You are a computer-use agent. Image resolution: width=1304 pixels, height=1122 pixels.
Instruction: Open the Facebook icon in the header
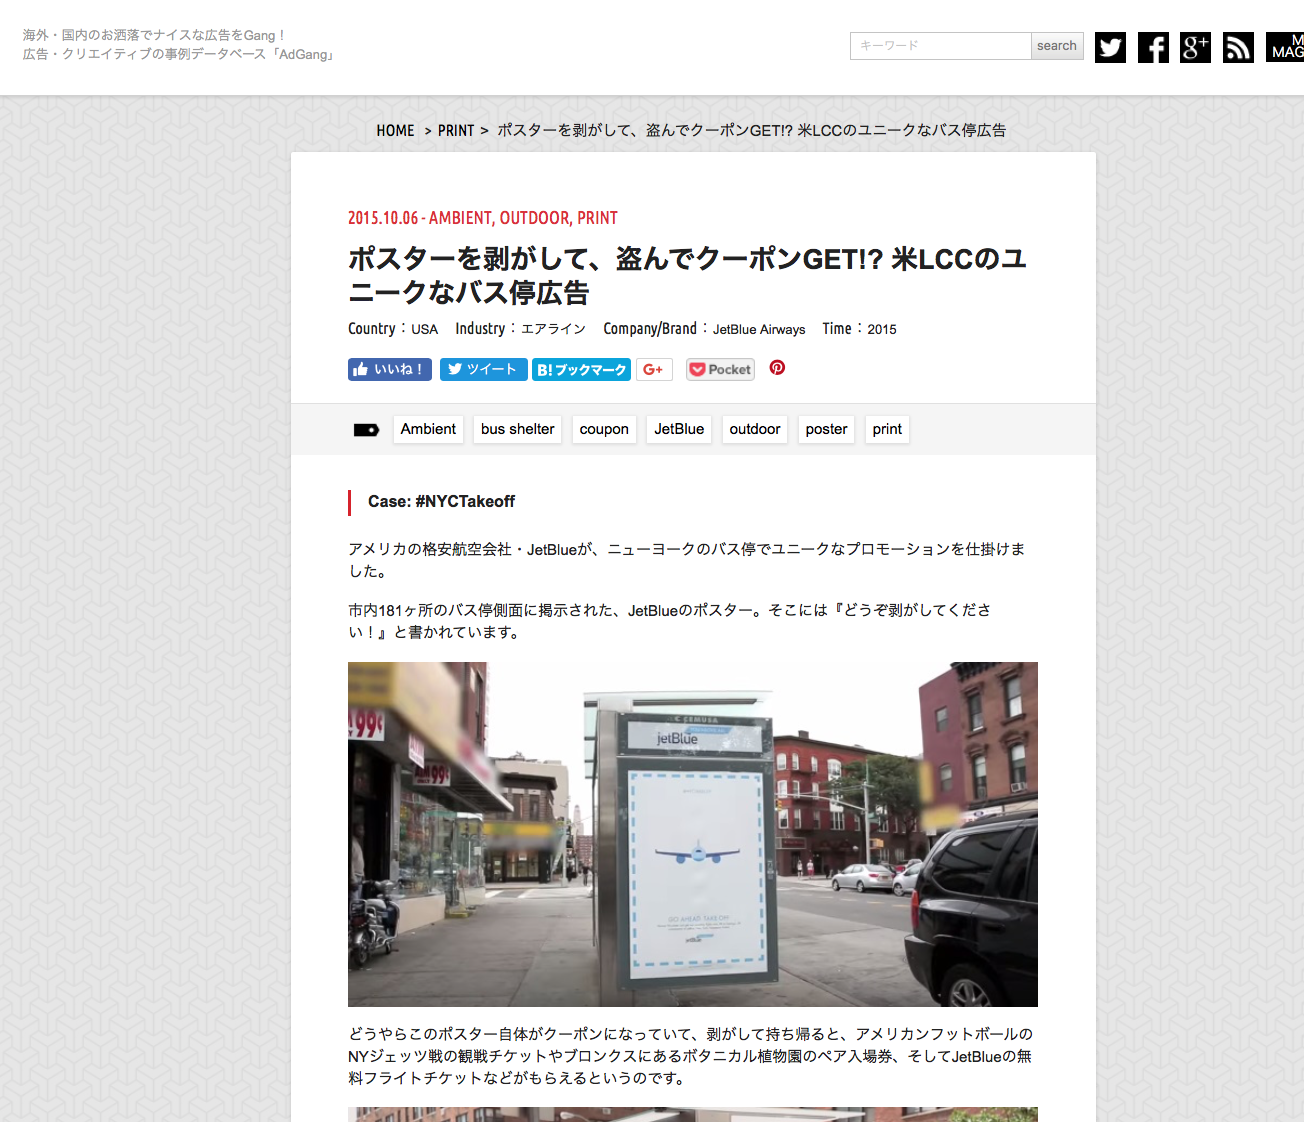coord(1153,47)
